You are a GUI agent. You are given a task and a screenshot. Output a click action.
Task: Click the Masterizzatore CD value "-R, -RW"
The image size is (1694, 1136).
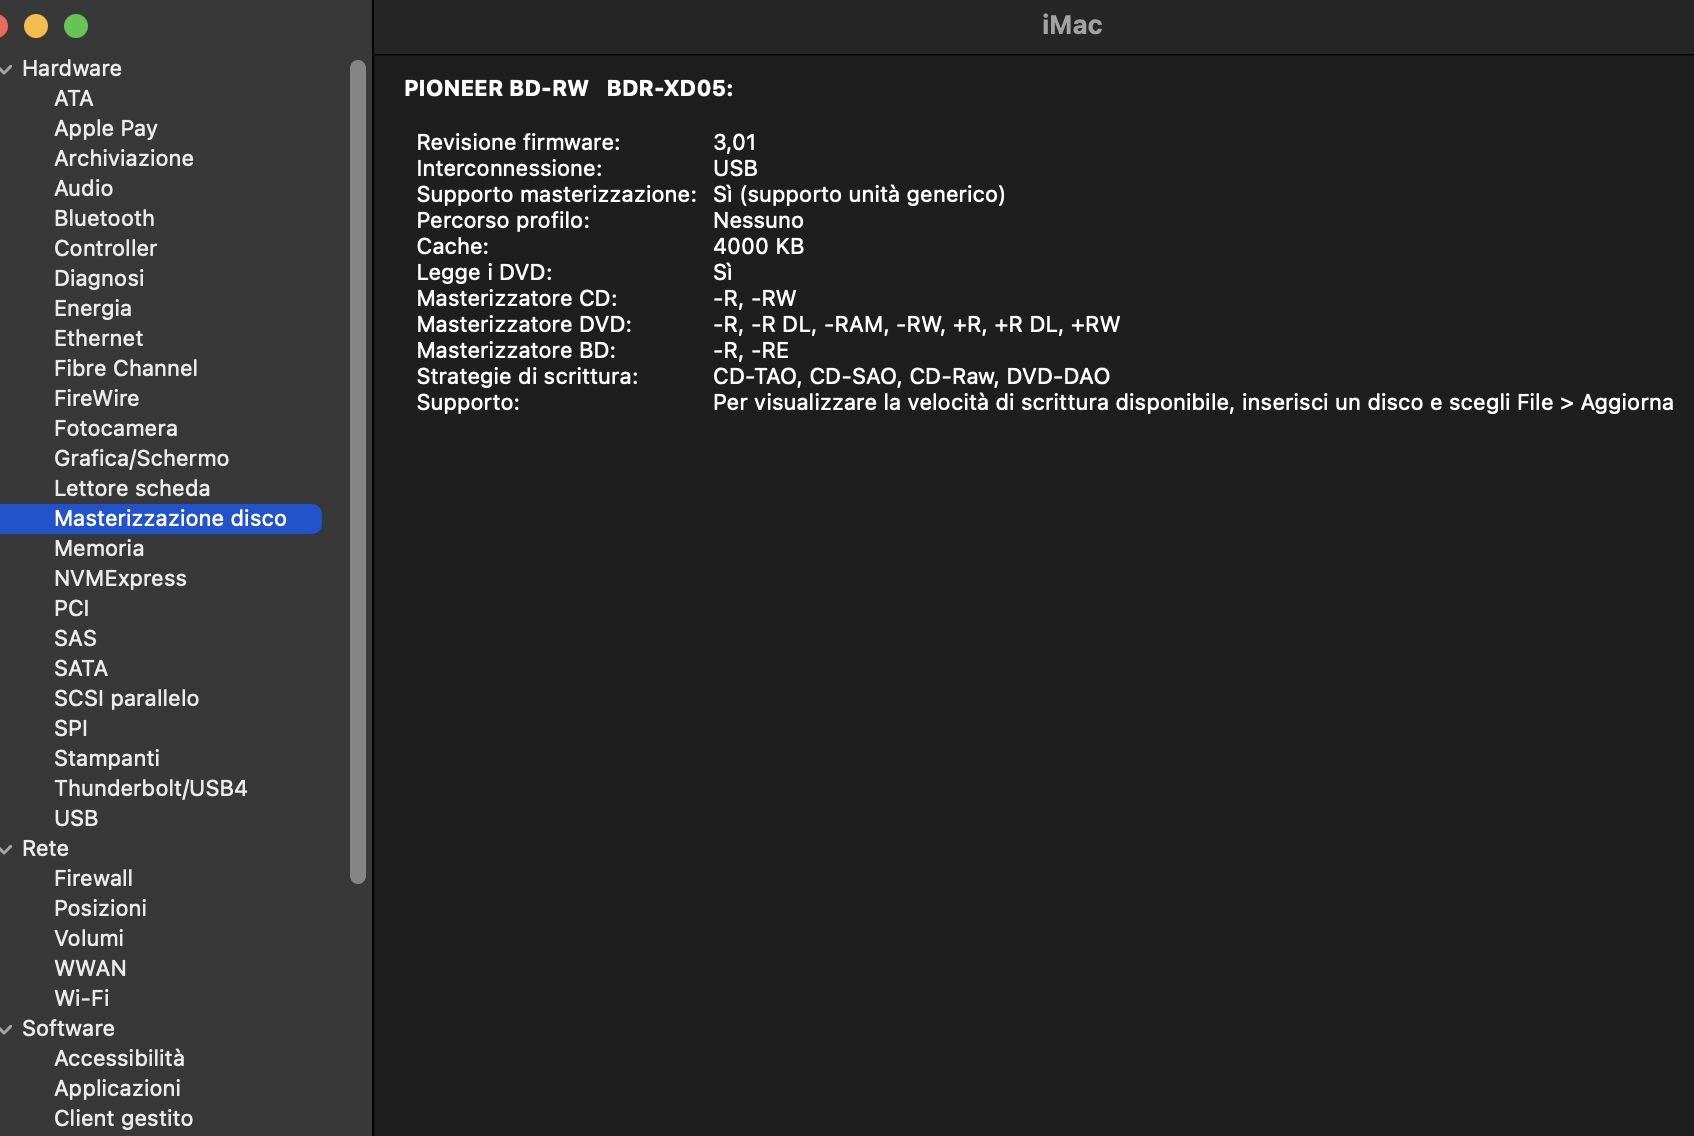[754, 298]
